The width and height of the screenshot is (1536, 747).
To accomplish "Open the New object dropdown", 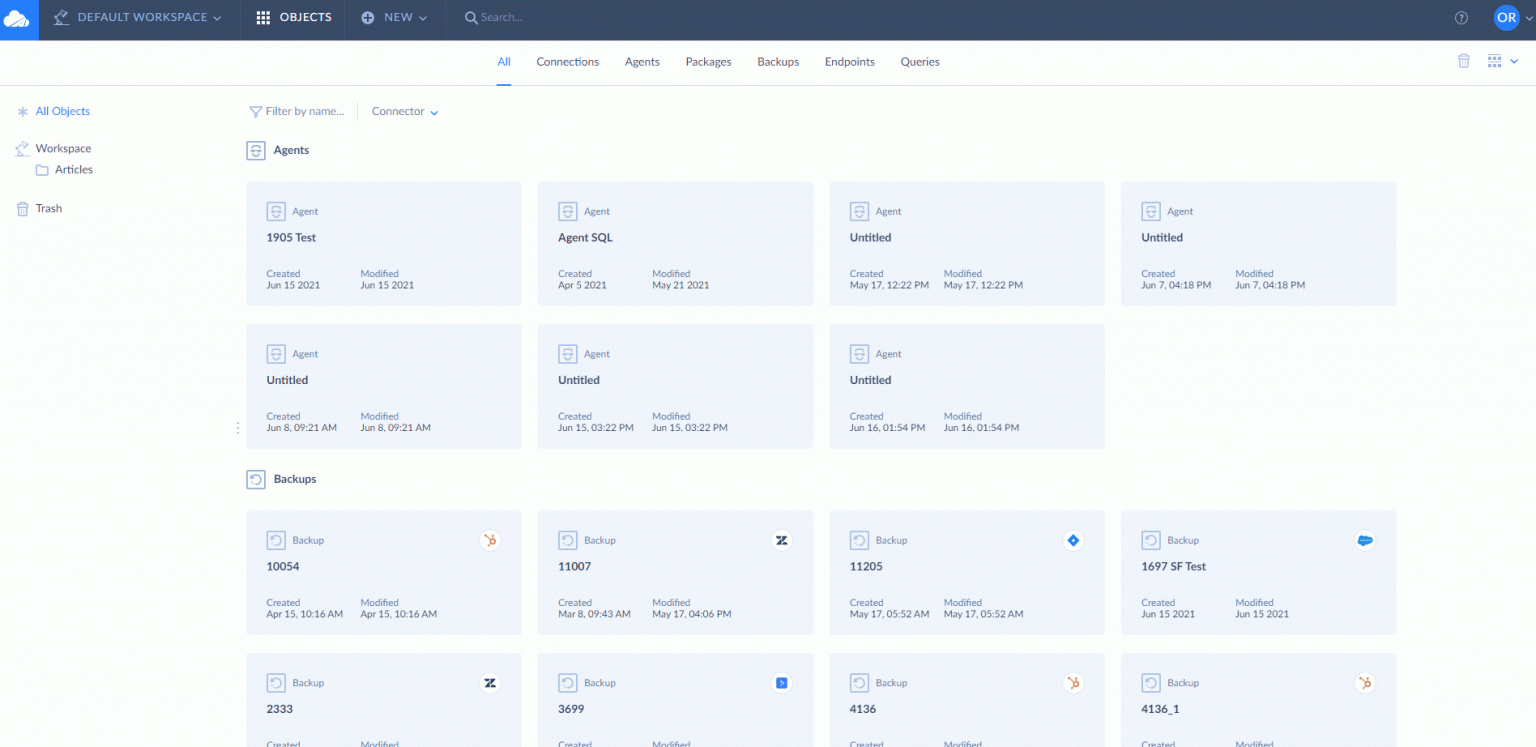I will pos(394,18).
